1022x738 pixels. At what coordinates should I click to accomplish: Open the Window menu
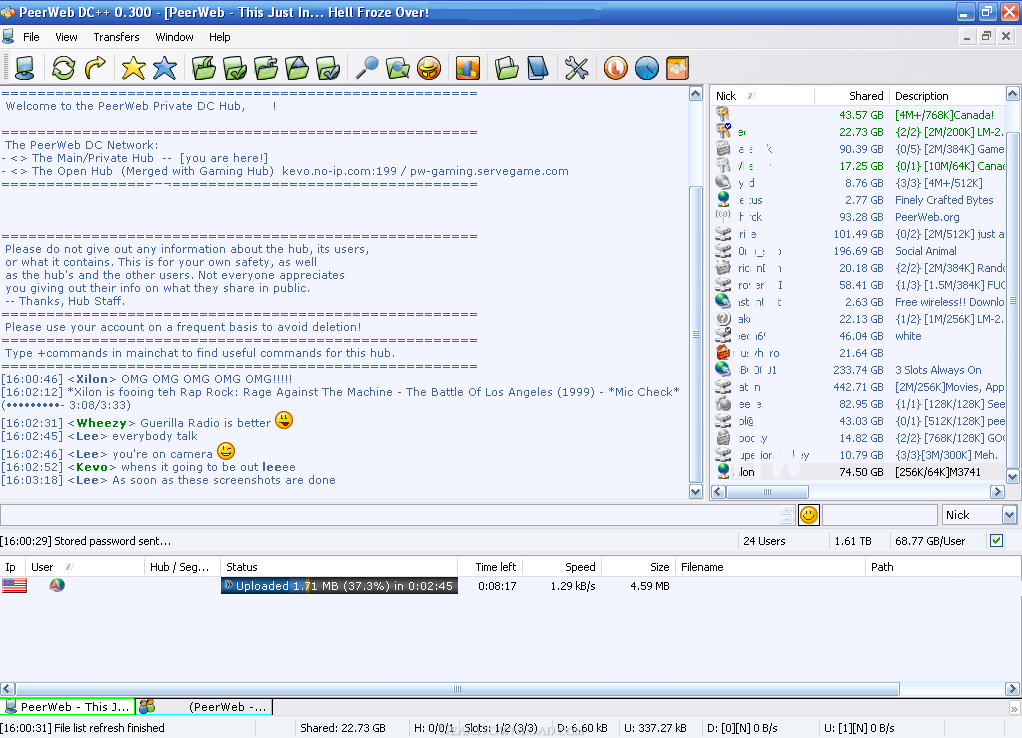coord(174,37)
